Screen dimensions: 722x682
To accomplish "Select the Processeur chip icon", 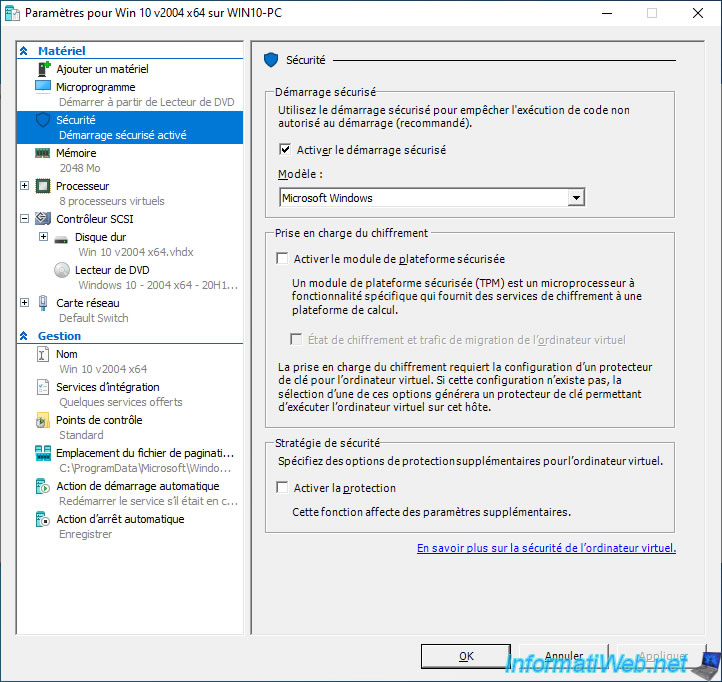I will [43, 186].
